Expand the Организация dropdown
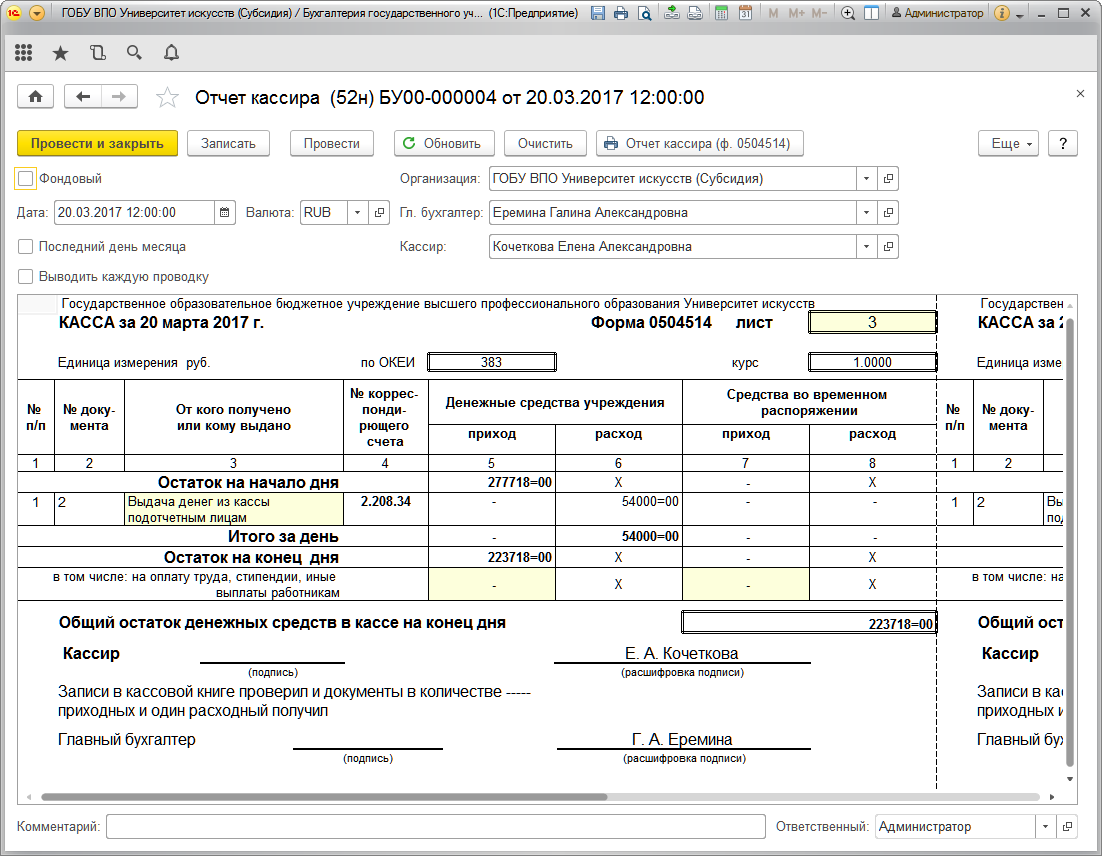This screenshot has height=856, width=1102. tap(867, 179)
